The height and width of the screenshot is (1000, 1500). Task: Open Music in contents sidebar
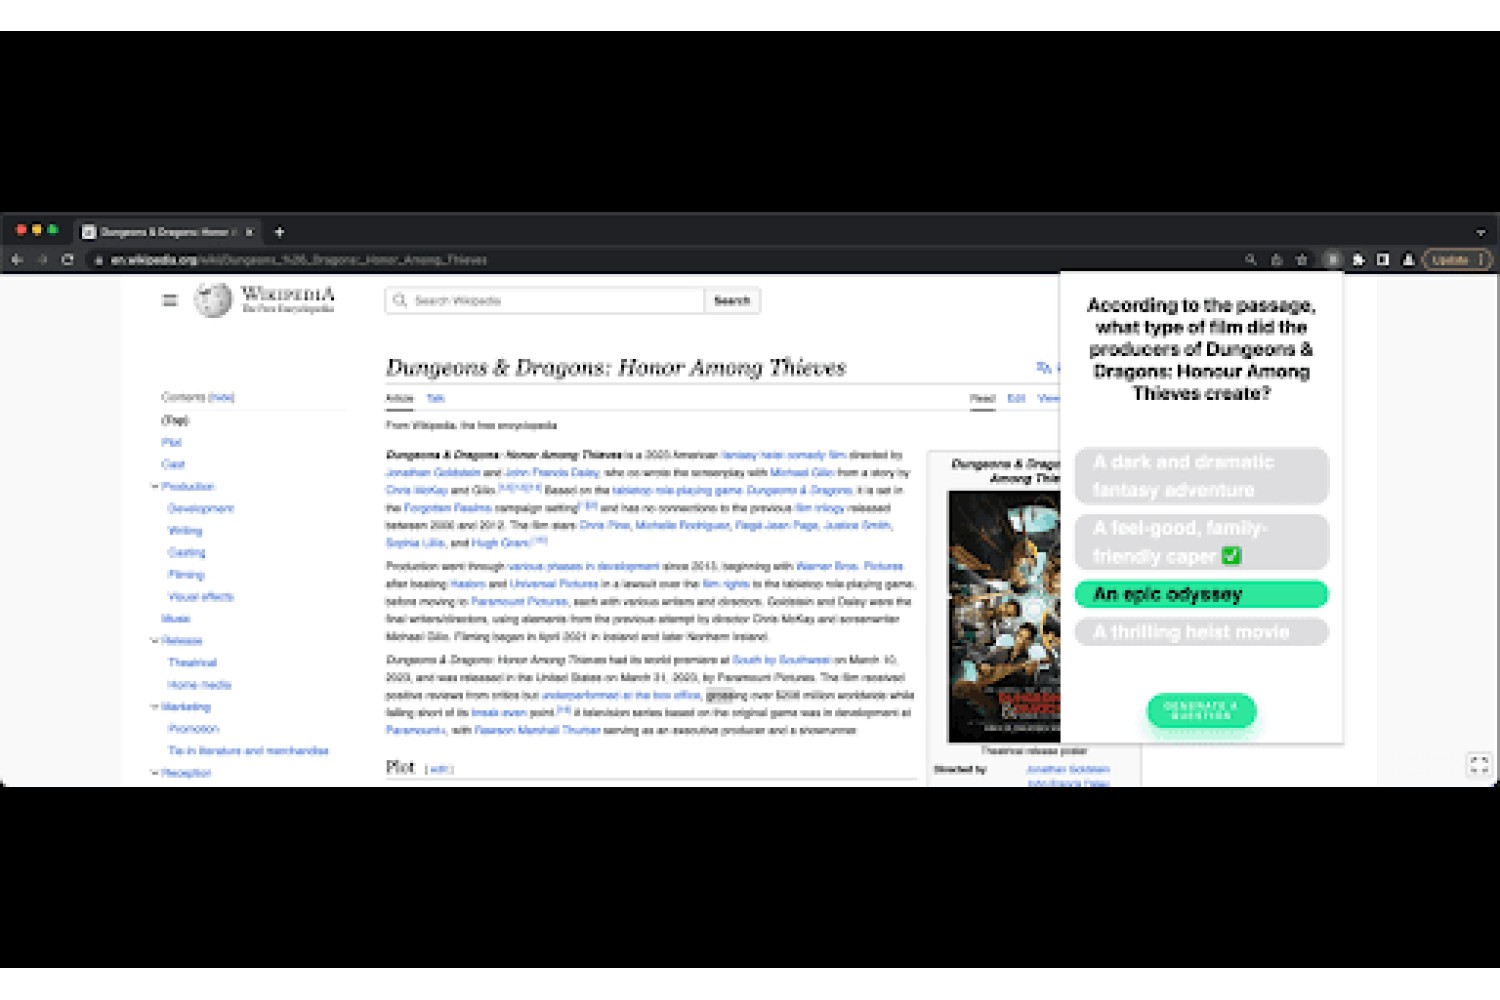[x=175, y=618]
